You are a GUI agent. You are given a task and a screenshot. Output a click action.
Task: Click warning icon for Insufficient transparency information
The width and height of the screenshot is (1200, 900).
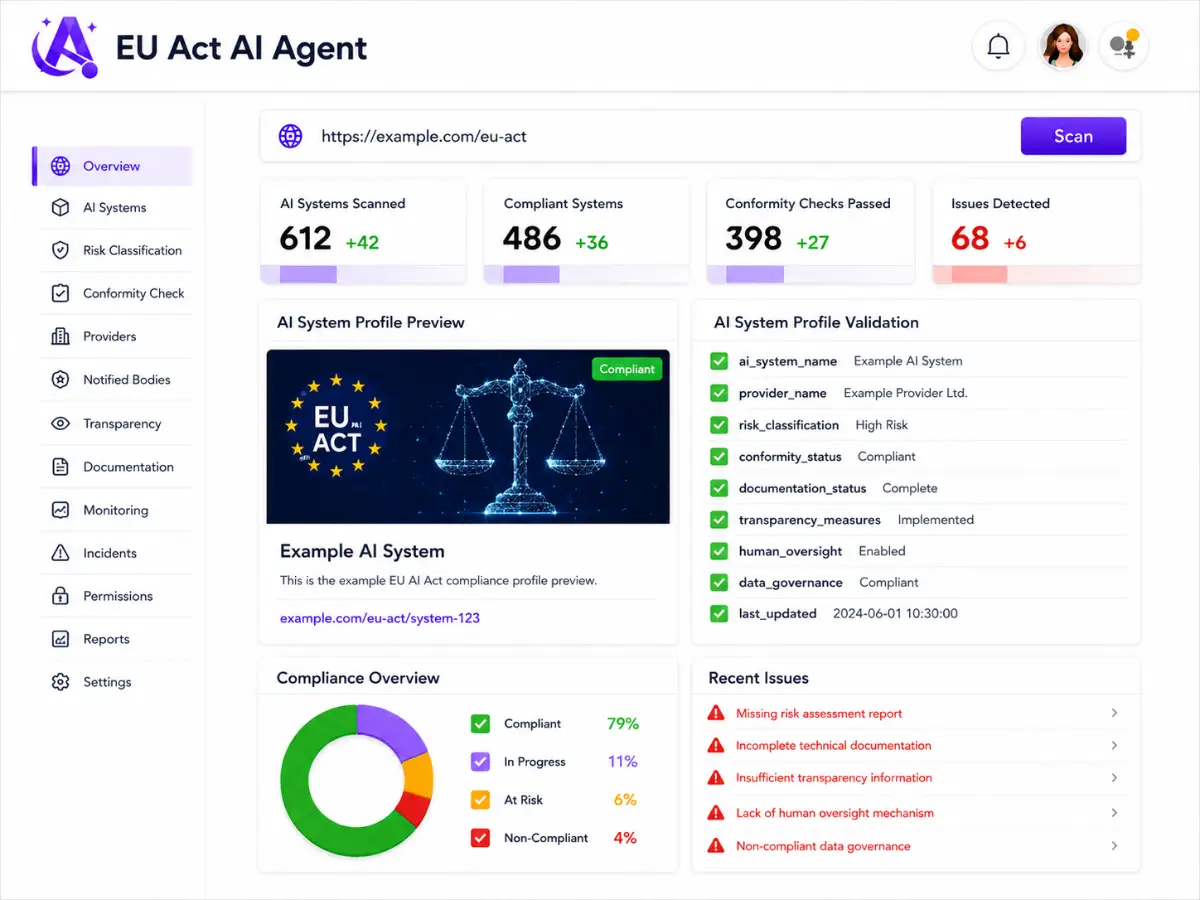point(715,777)
